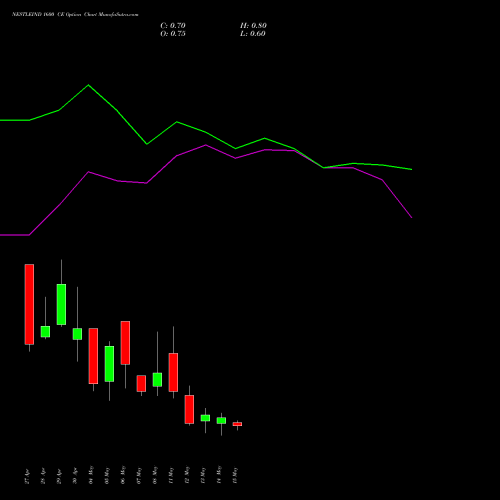This screenshot has width=500, height=500.
Task: Select the 28 Apr date label
Action: pyautogui.click(x=43, y=476)
